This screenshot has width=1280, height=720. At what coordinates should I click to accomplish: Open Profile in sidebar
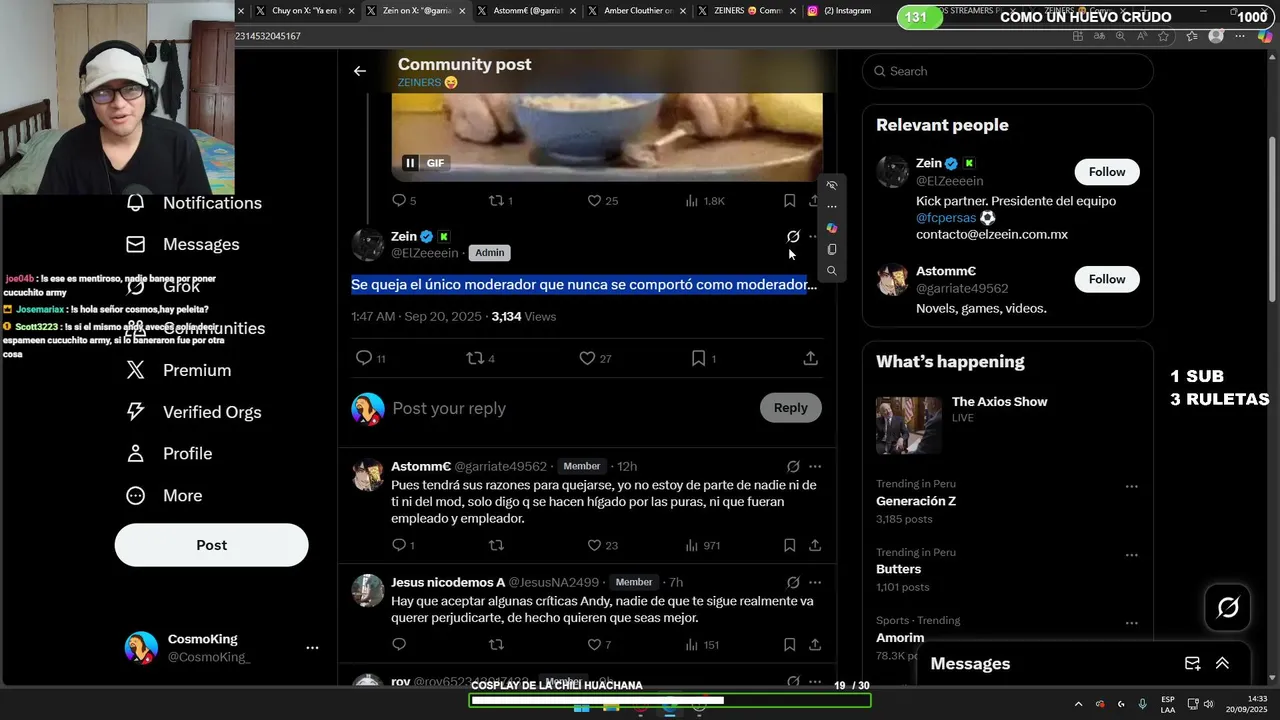169,454
